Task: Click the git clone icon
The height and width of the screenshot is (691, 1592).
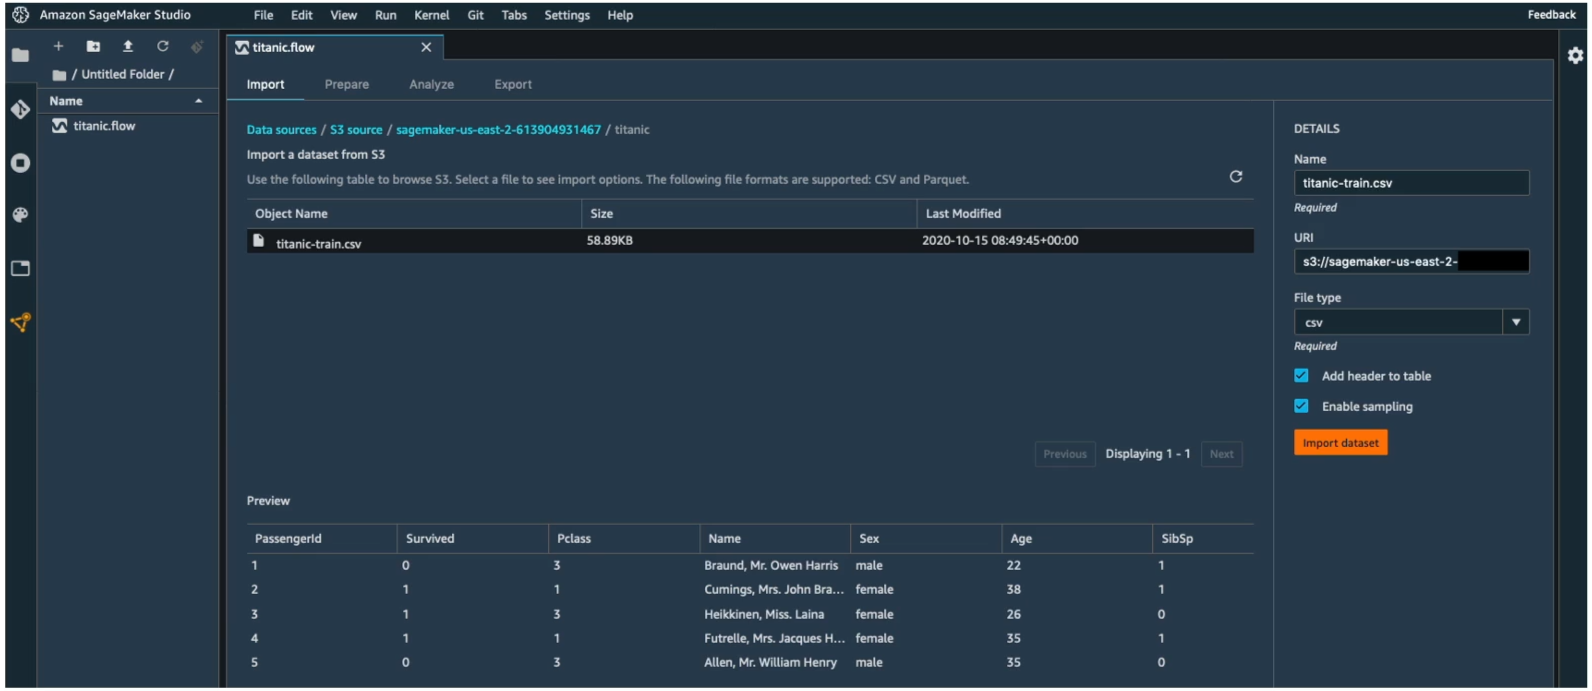Action: [197, 46]
